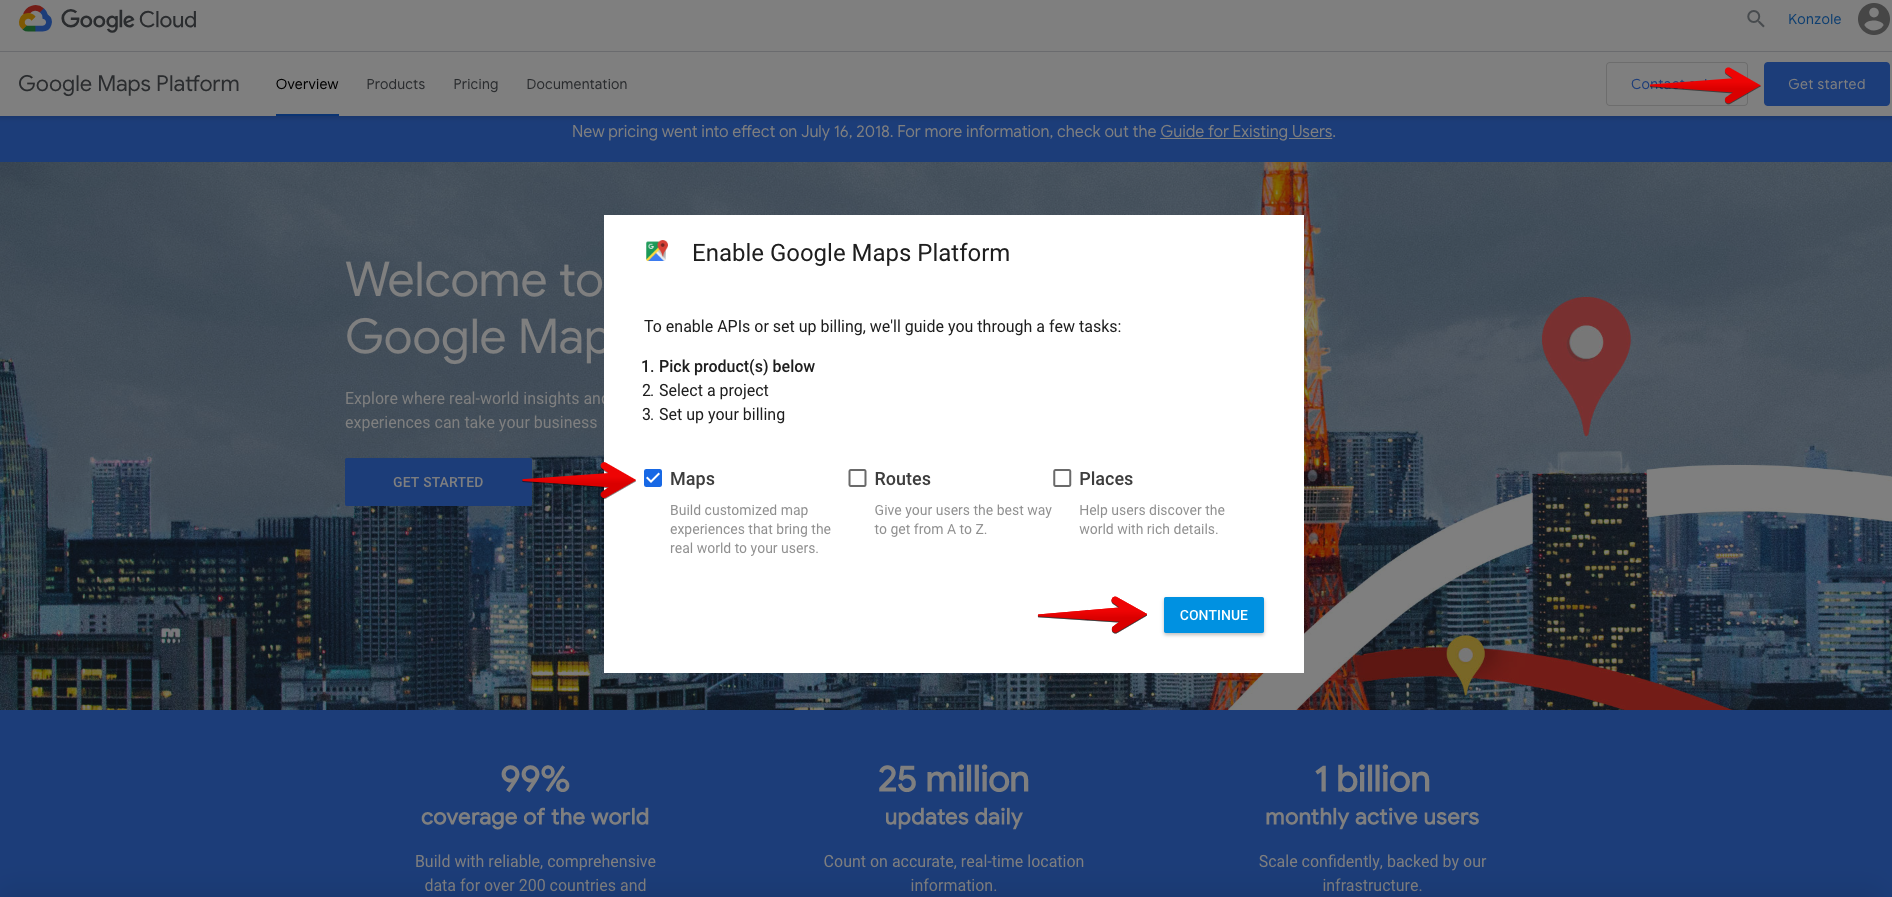Go to the Pricing page
This screenshot has height=897, width=1892.
coord(475,84)
